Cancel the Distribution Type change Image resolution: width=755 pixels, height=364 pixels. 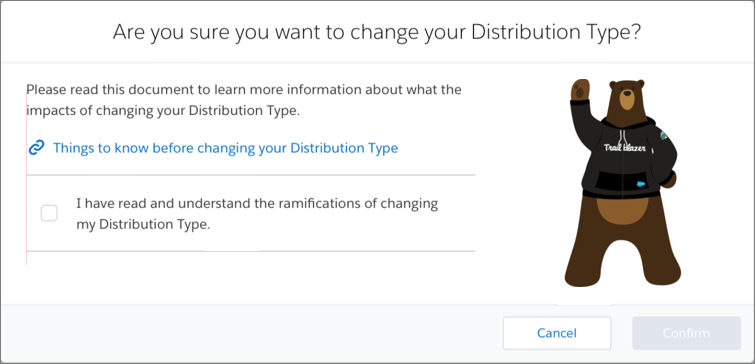coord(557,333)
